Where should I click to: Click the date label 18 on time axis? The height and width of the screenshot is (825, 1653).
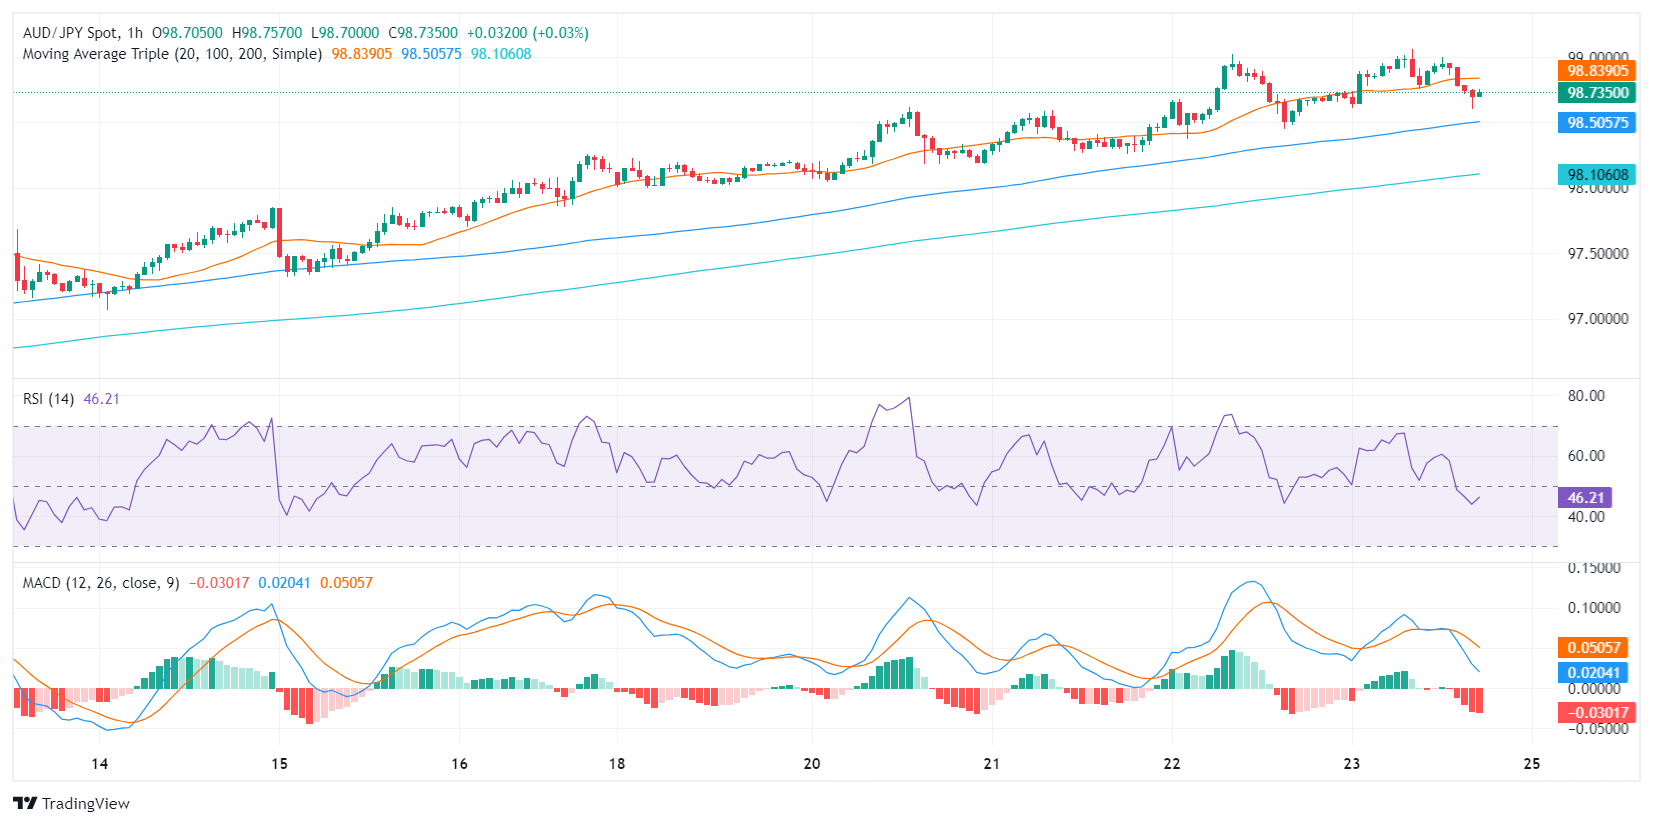point(617,764)
